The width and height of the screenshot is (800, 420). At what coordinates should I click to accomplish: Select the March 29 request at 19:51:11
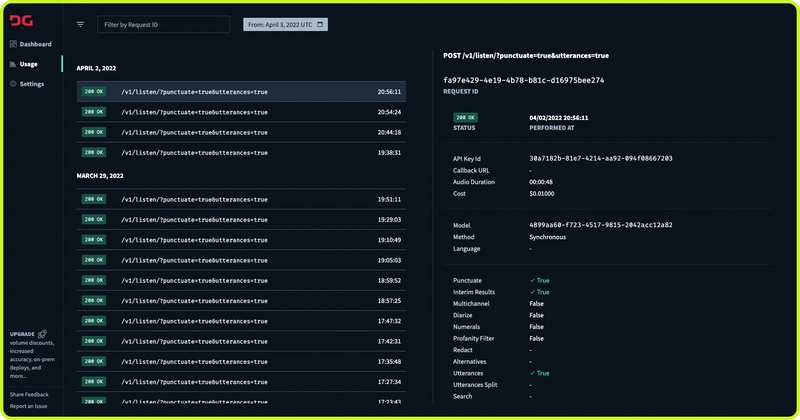[x=241, y=199]
